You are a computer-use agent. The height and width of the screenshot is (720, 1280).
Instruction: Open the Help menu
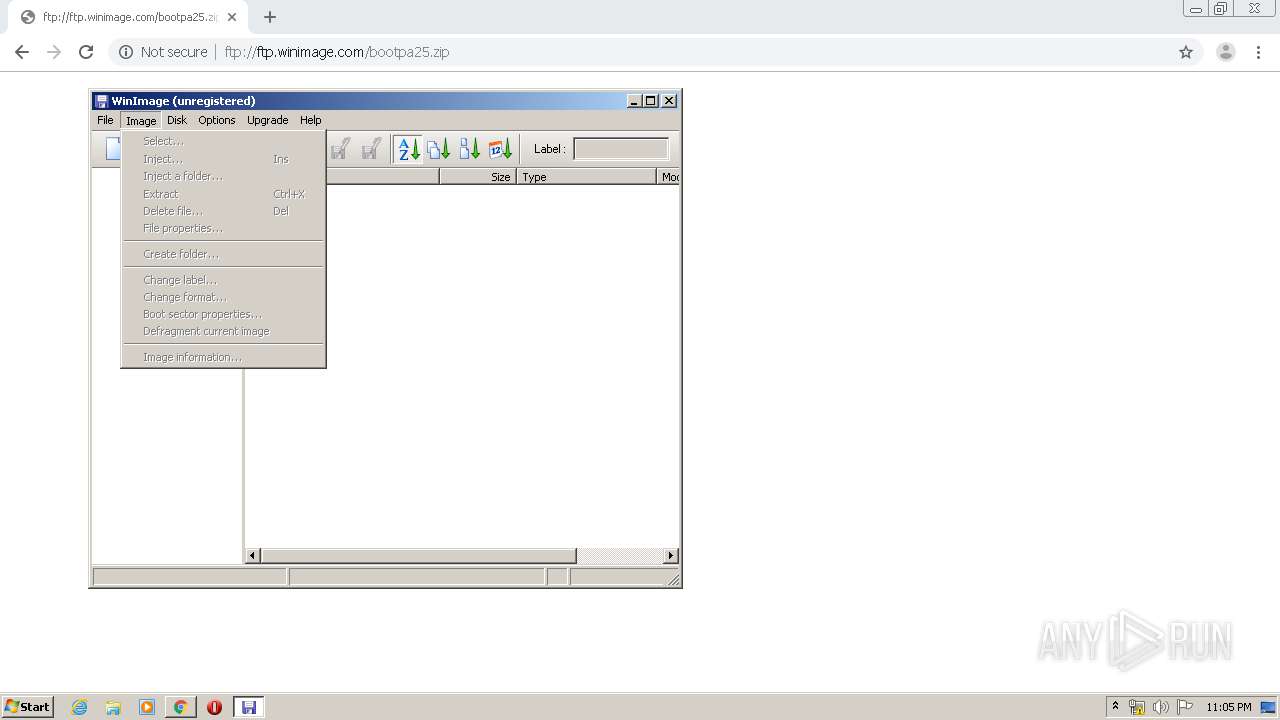click(311, 120)
